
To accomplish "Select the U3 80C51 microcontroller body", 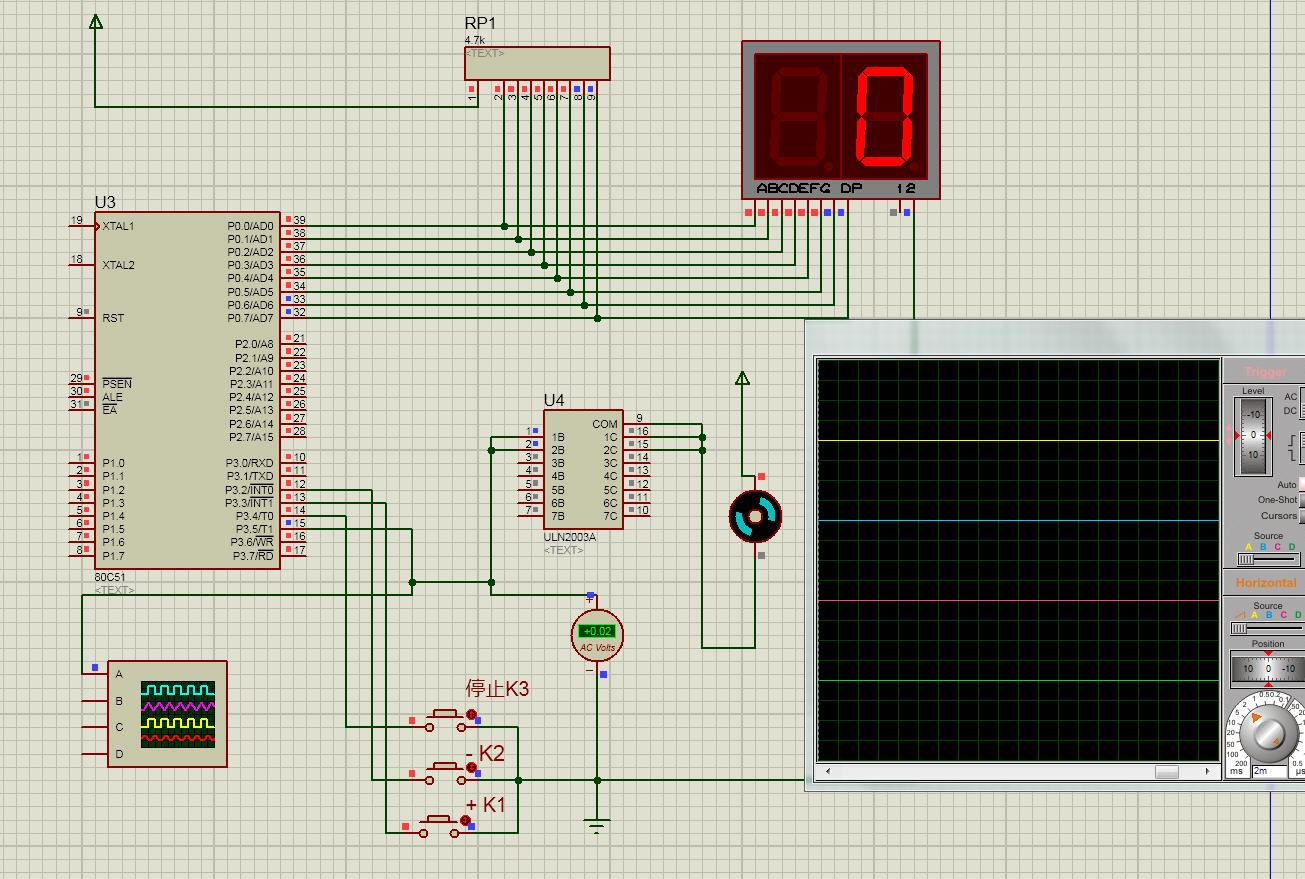I will point(187,390).
